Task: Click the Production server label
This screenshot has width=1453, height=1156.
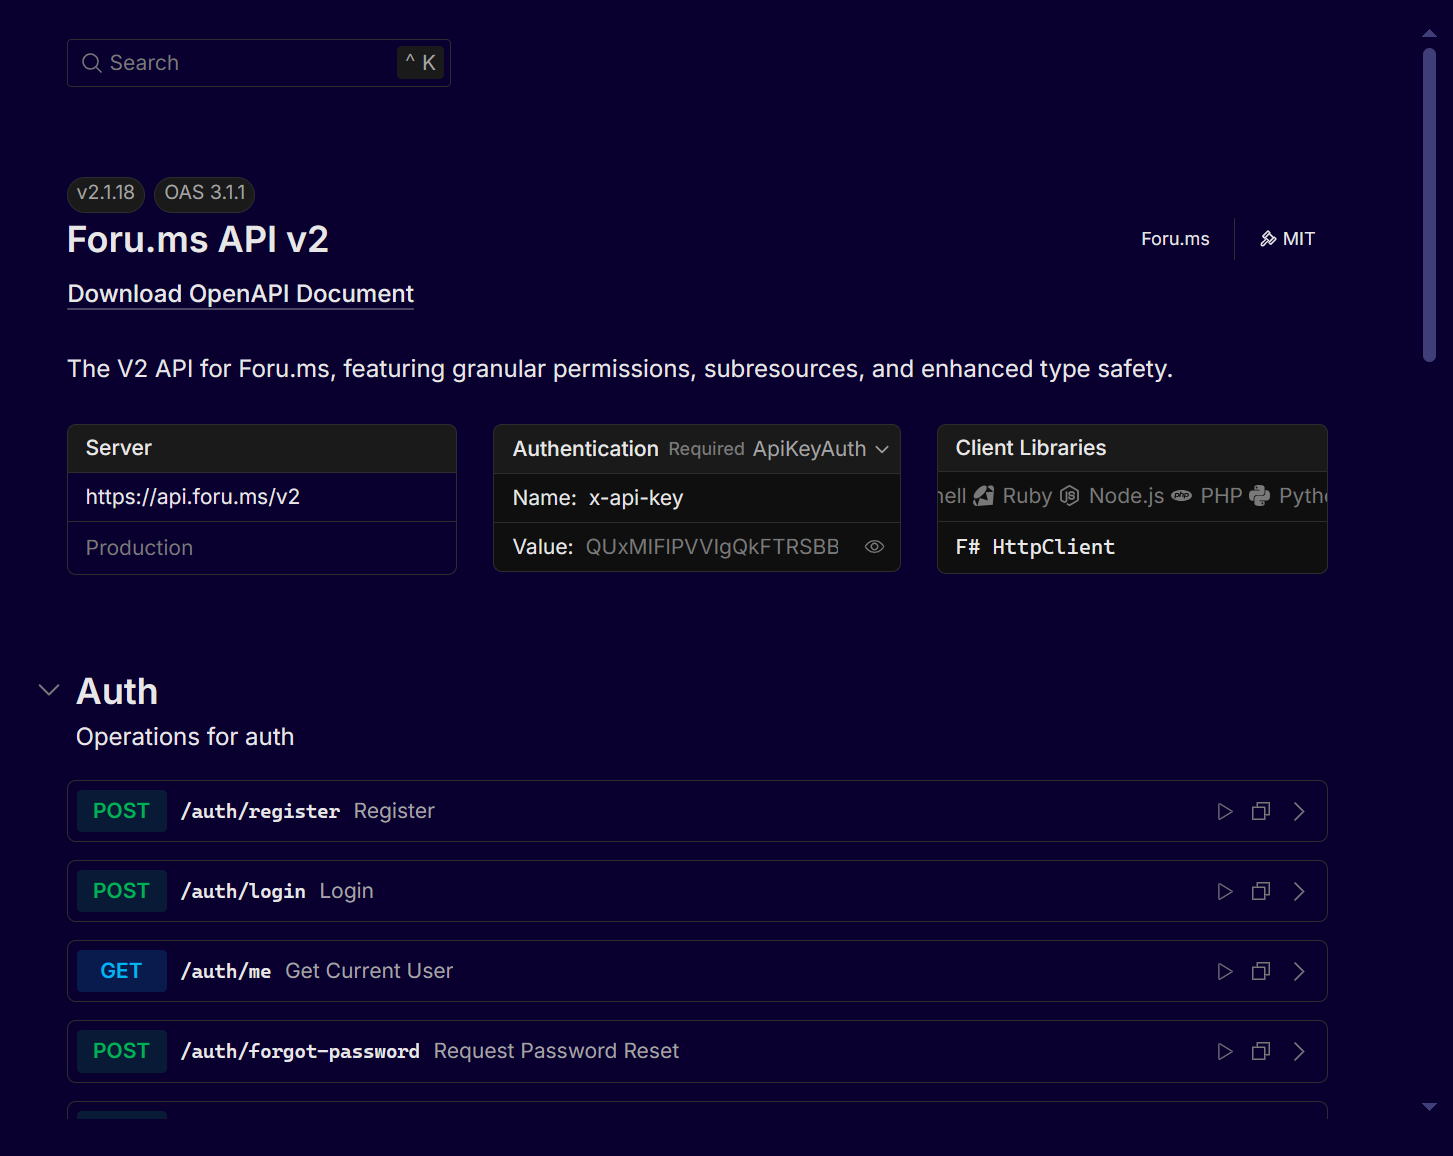Action: (139, 548)
